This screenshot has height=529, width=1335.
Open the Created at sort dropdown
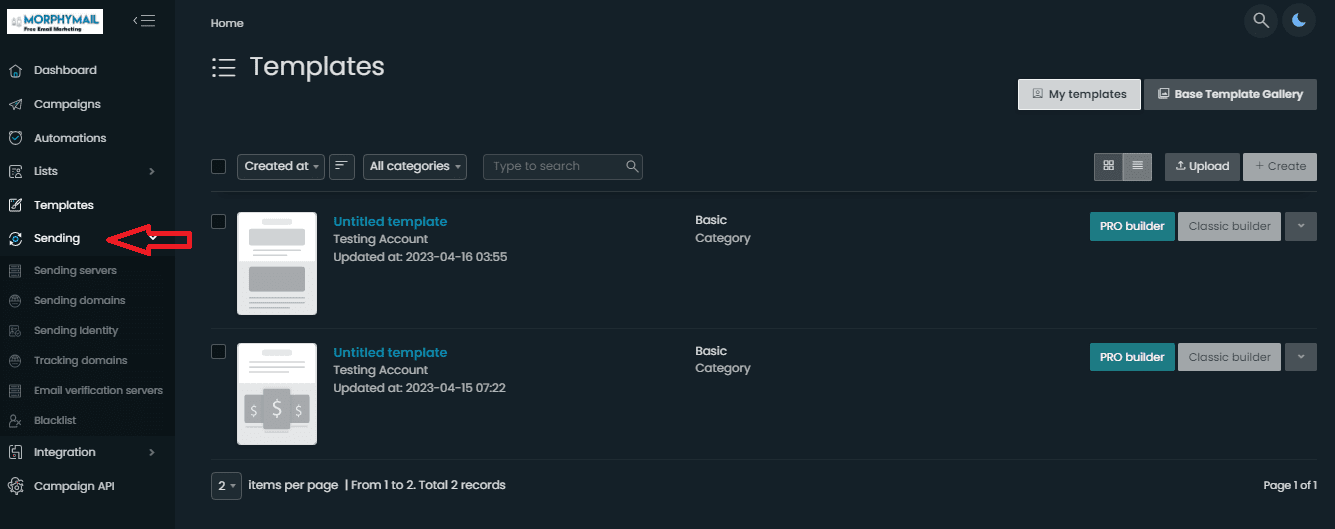(x=281, y=166)
